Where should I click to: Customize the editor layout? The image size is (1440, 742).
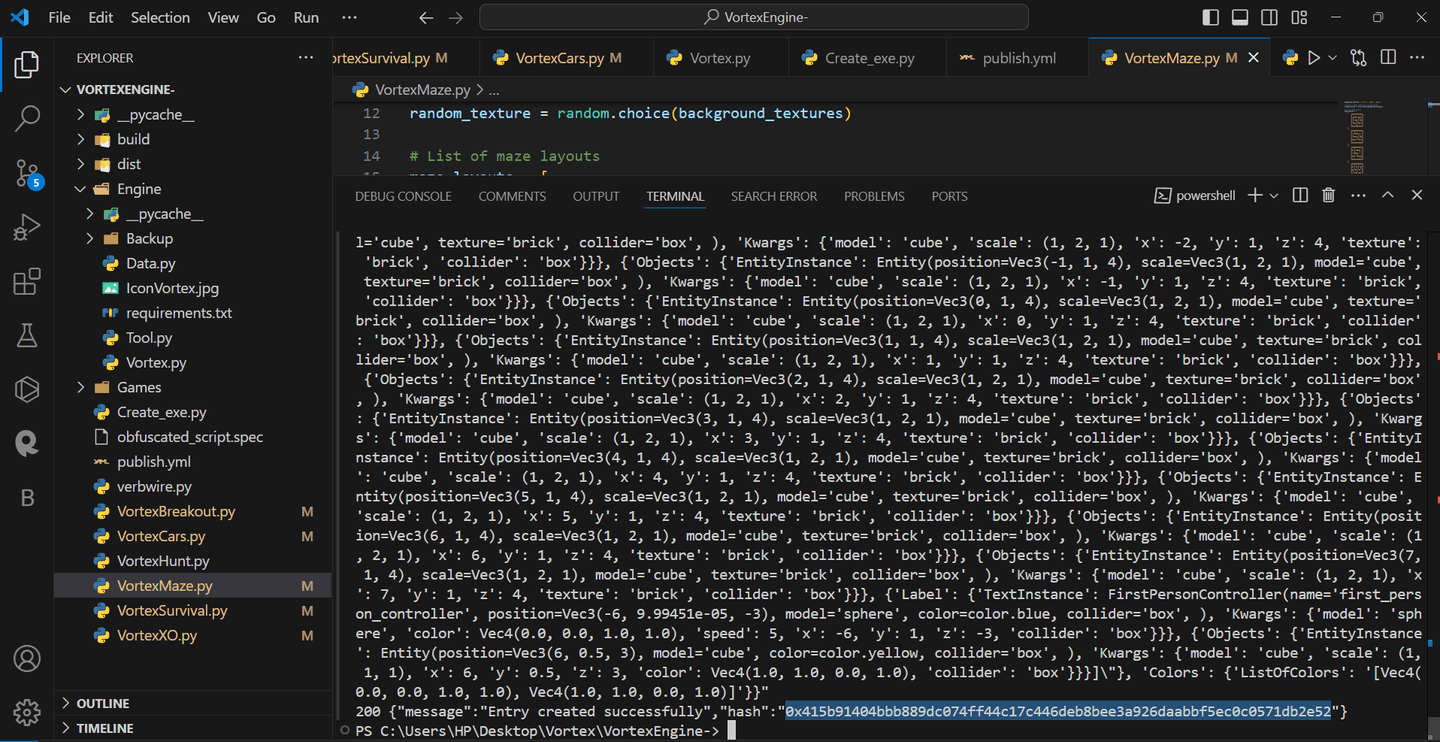[x=1299, y=18]
